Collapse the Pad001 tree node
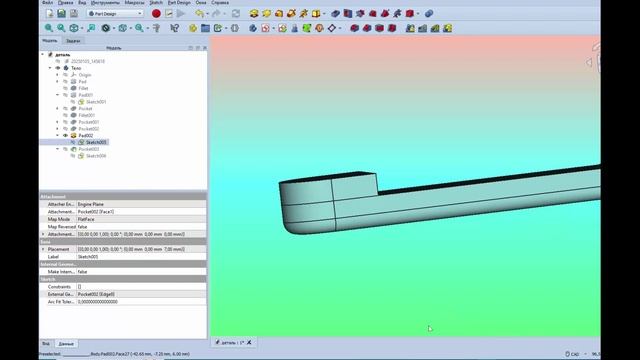 click(x=58, y=95)
